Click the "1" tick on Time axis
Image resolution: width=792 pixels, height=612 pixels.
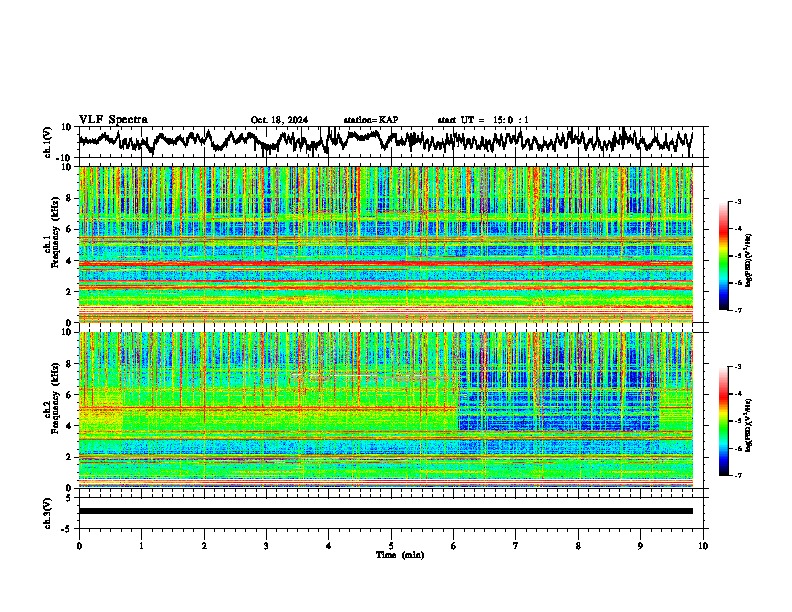(x=141, y=546)
